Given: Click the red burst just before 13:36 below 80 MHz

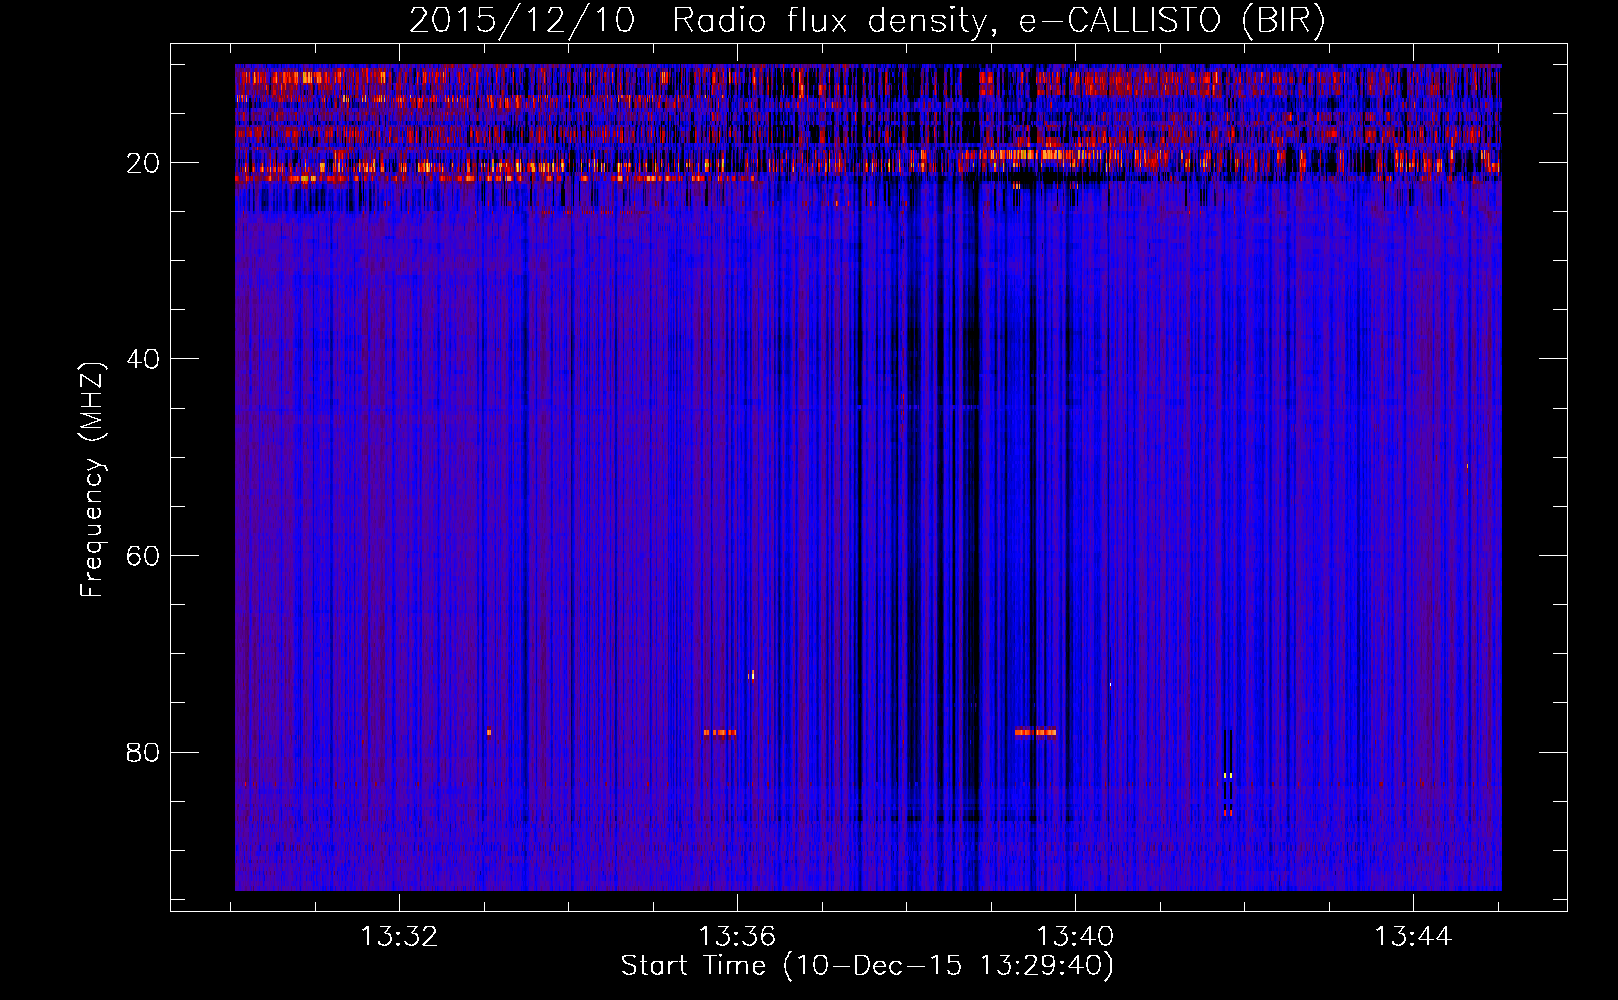Looking at the screenshot, I should click(x=719, y=733).
